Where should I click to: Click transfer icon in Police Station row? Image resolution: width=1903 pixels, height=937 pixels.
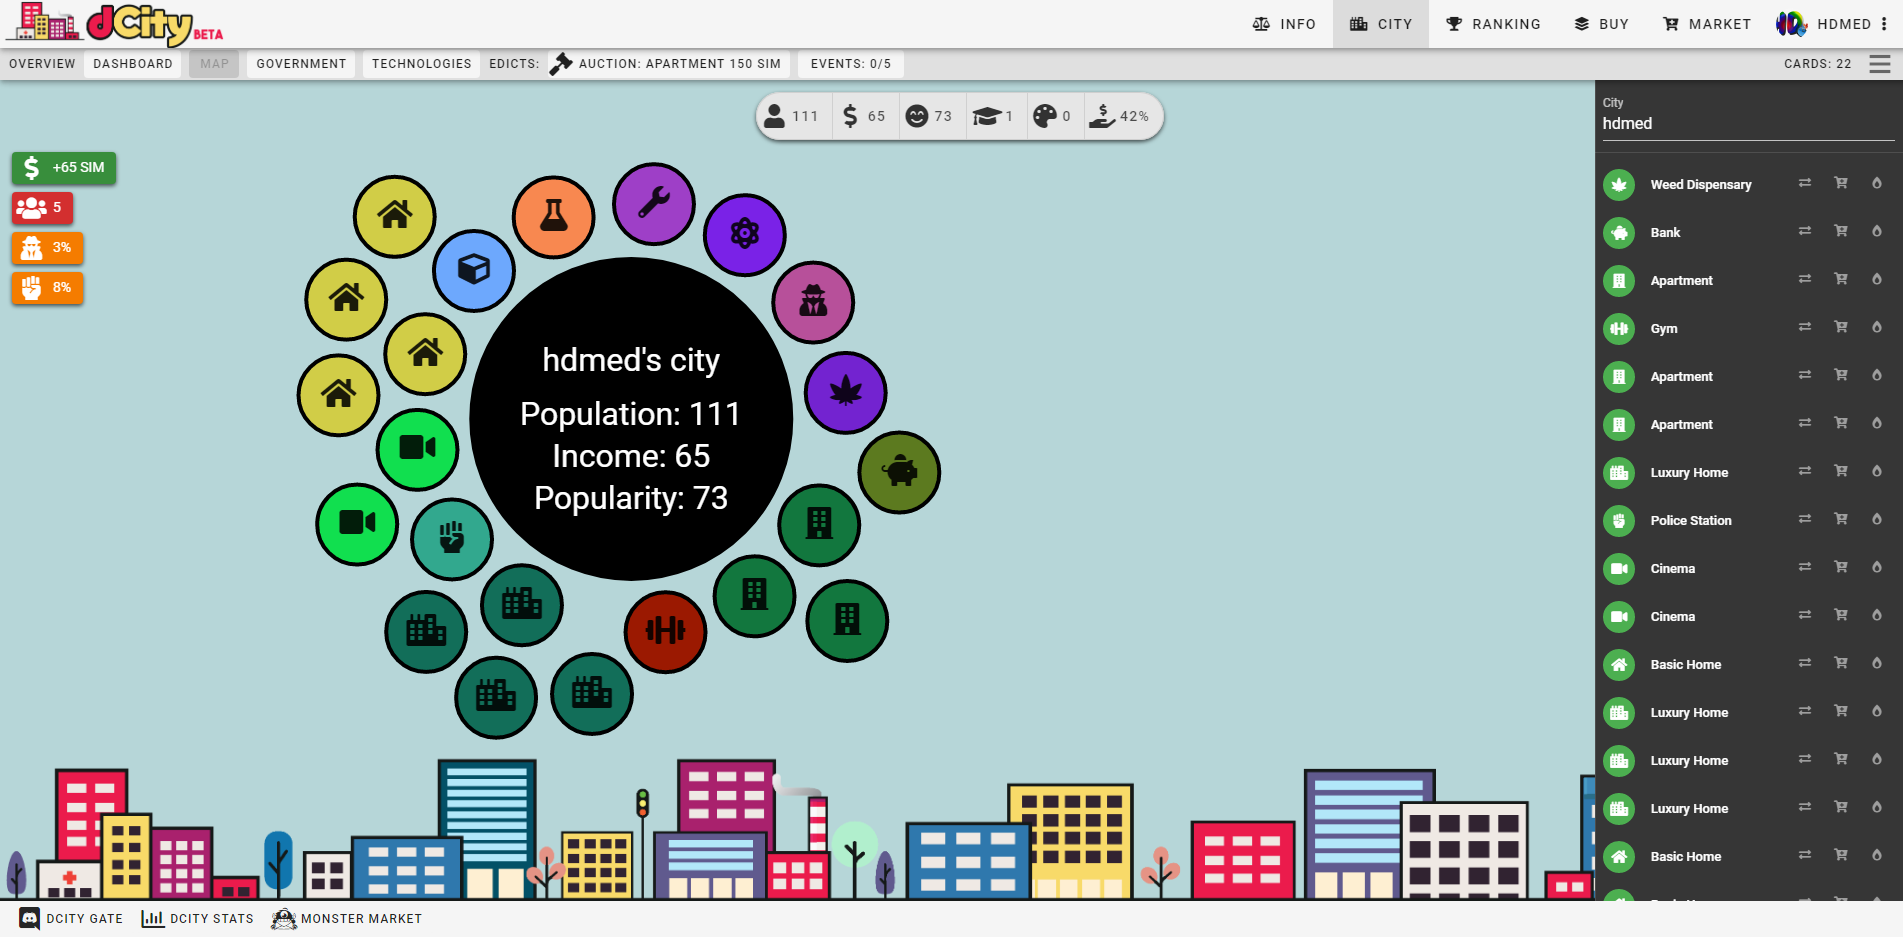[1805, 519]
